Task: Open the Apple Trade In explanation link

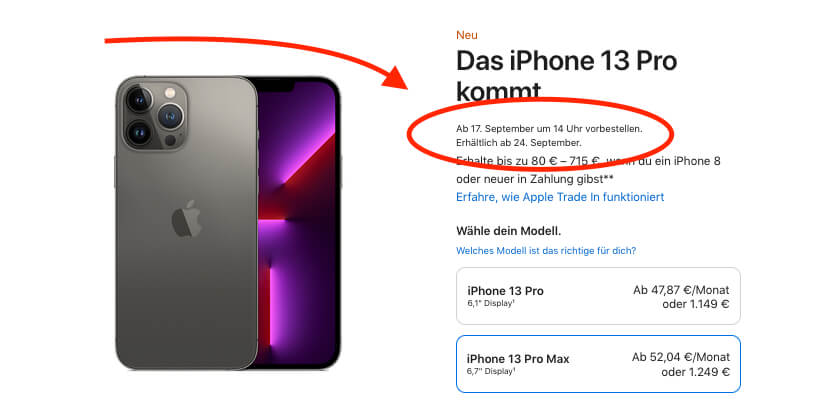Action: 560,197
